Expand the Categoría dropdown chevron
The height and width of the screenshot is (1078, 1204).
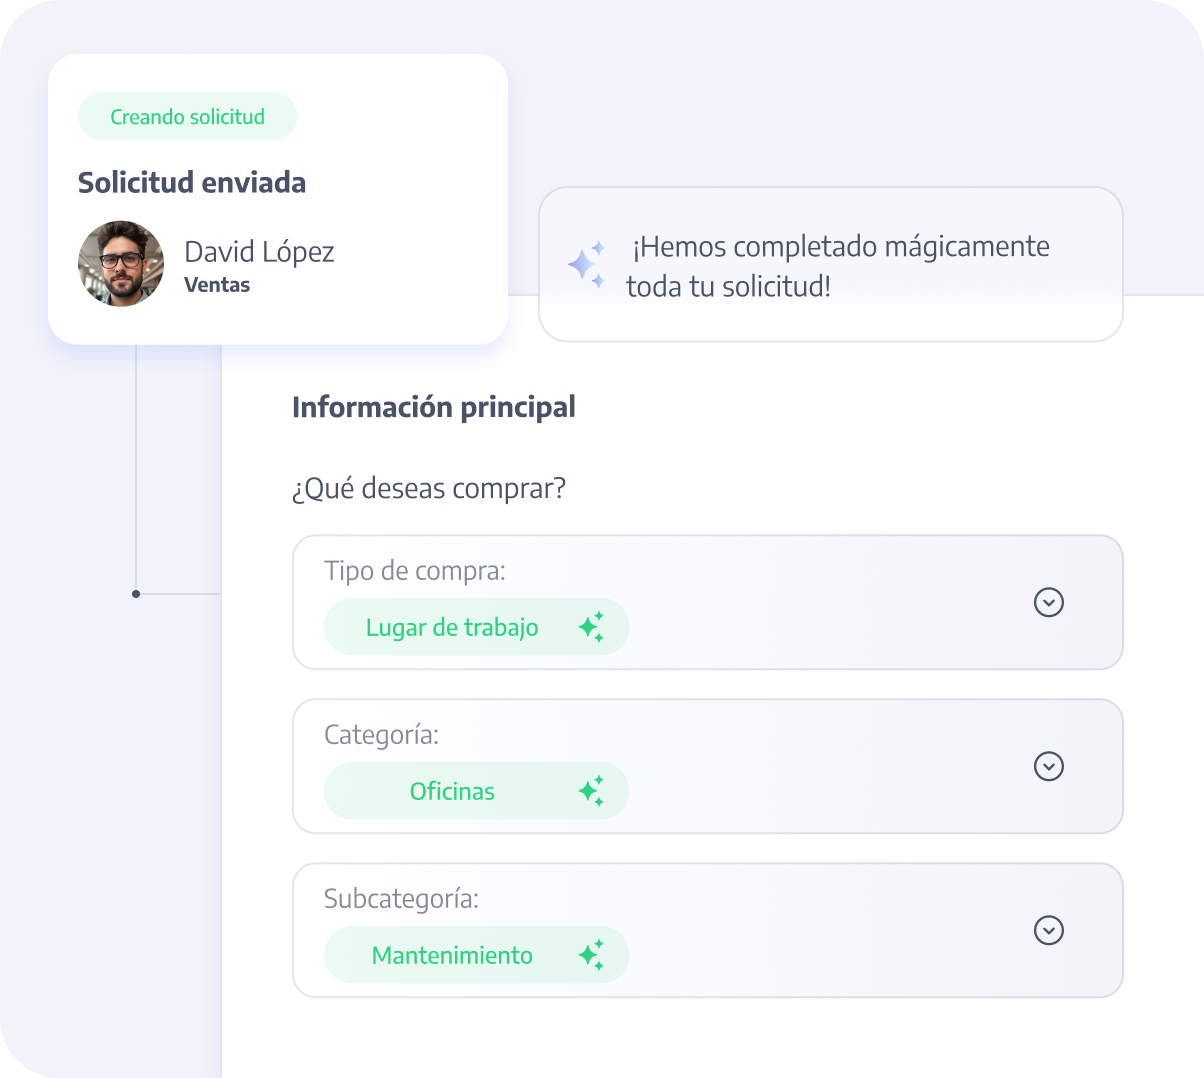point(1048,766)
